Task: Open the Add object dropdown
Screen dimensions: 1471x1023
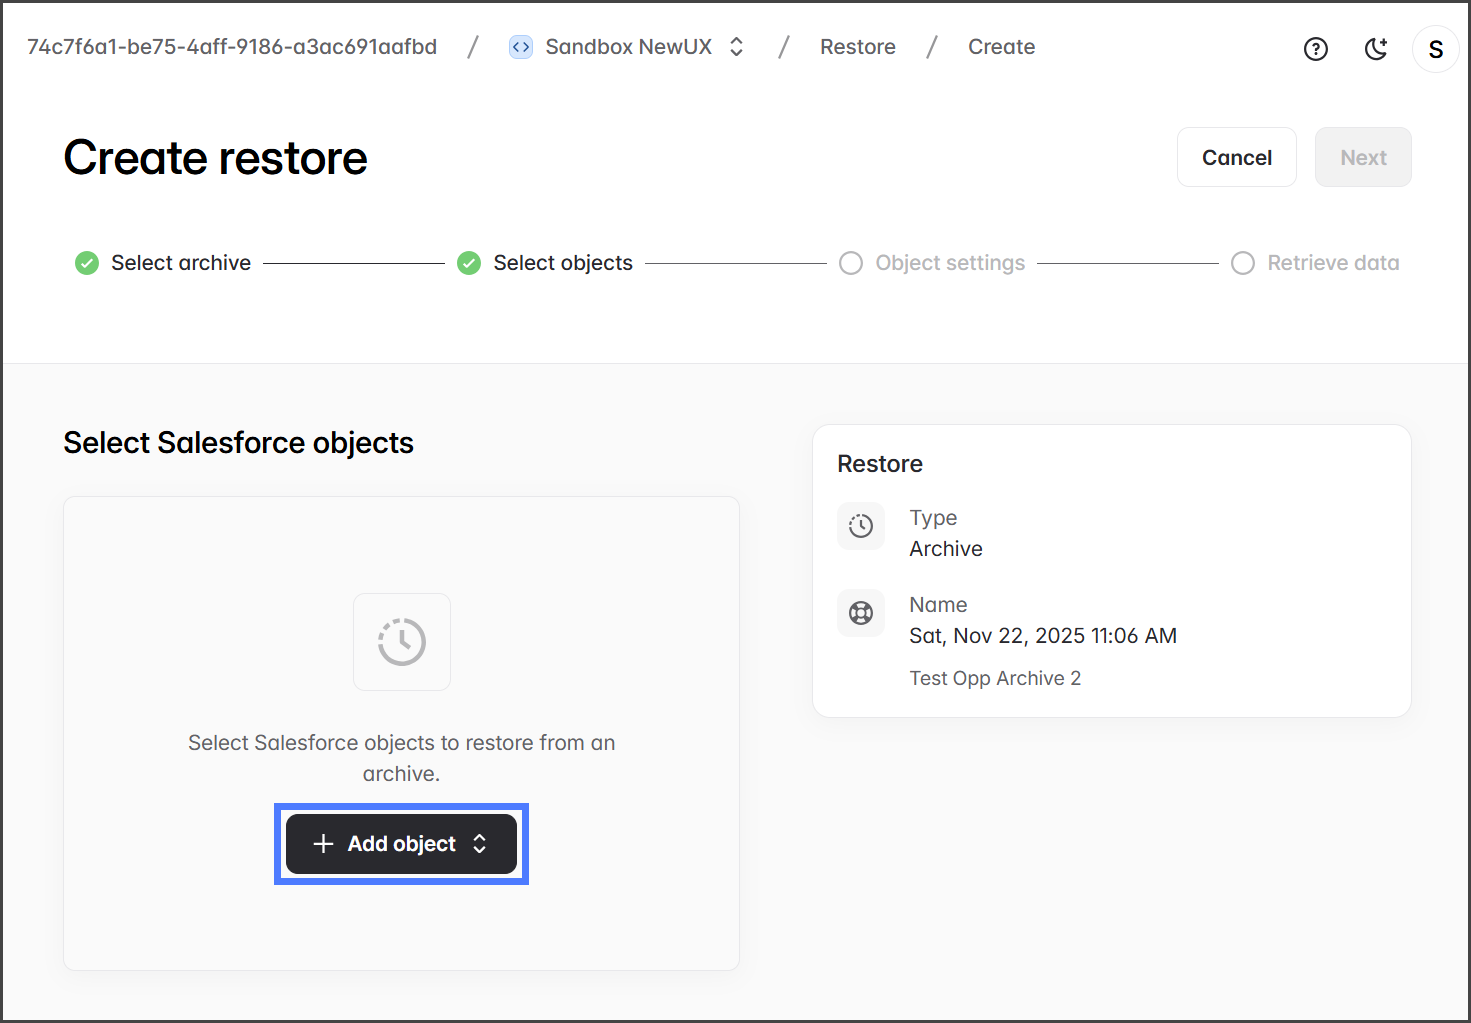Action: [x=400, y=844]
